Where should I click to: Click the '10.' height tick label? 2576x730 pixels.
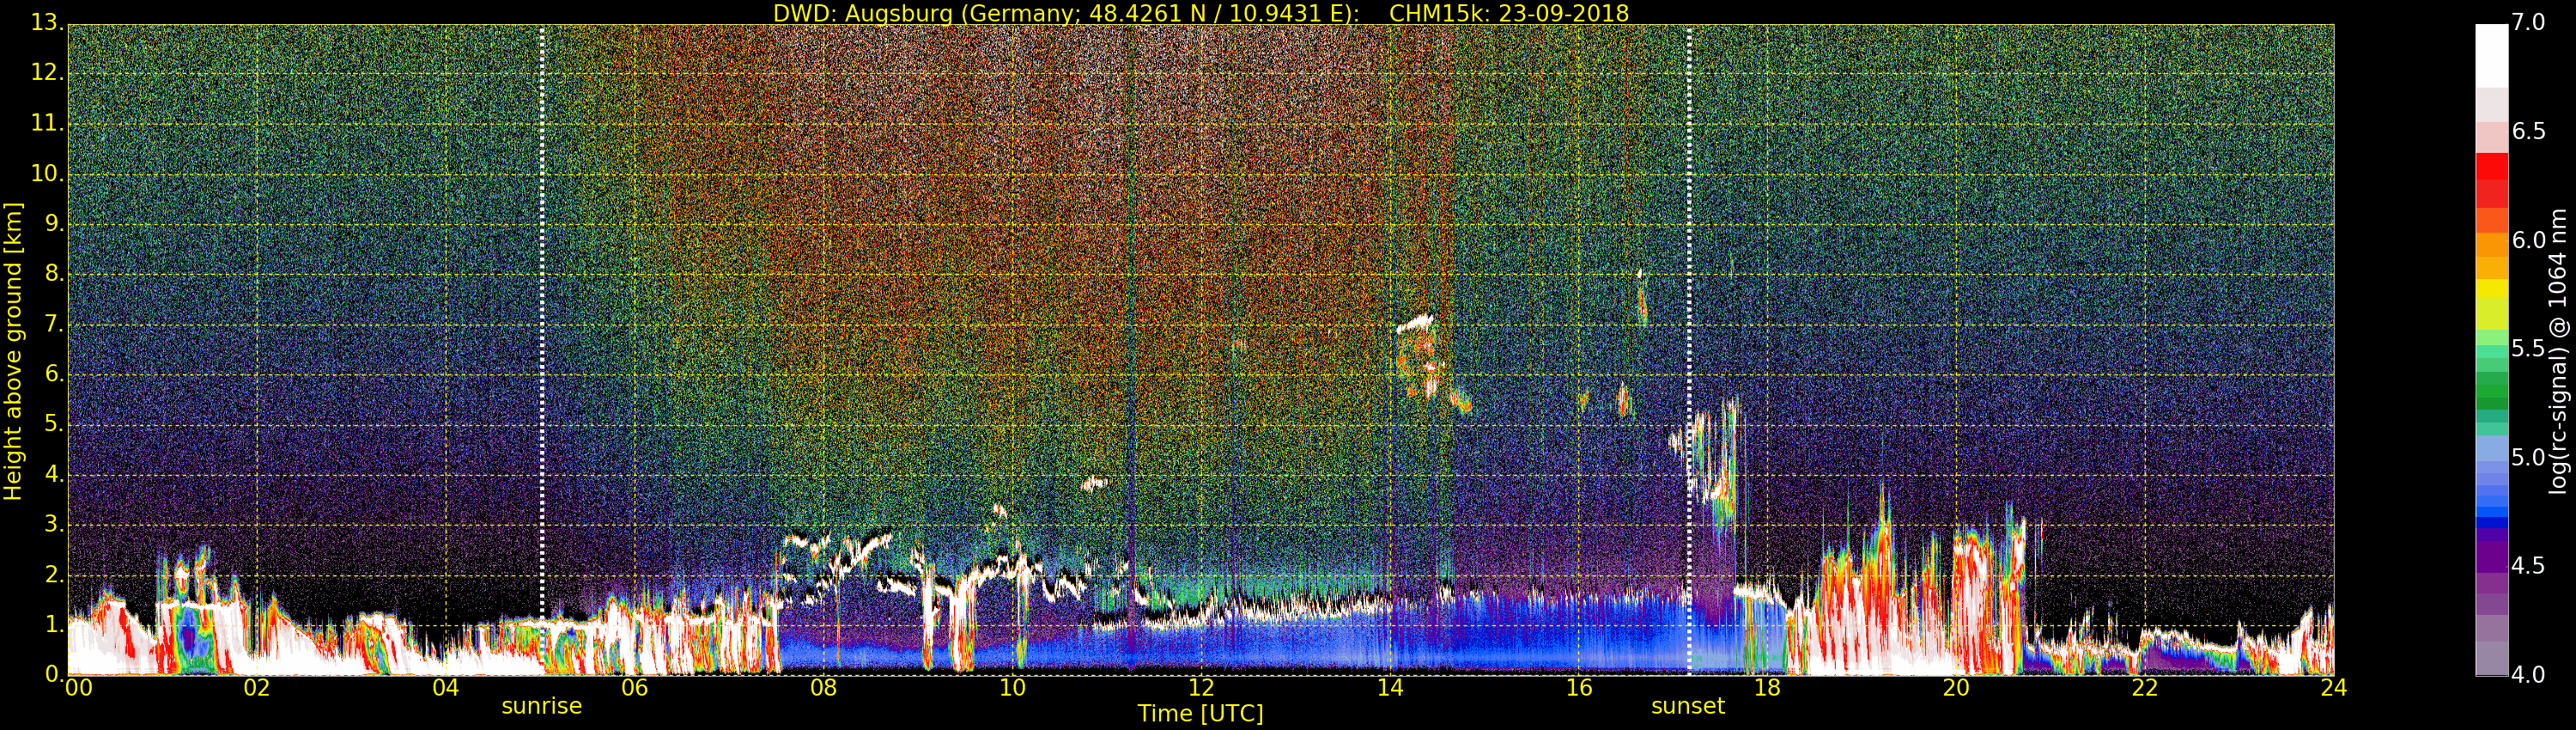(x=47, y=173)
